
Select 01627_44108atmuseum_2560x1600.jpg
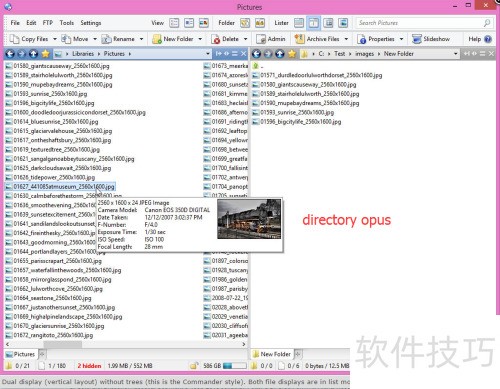60,187
